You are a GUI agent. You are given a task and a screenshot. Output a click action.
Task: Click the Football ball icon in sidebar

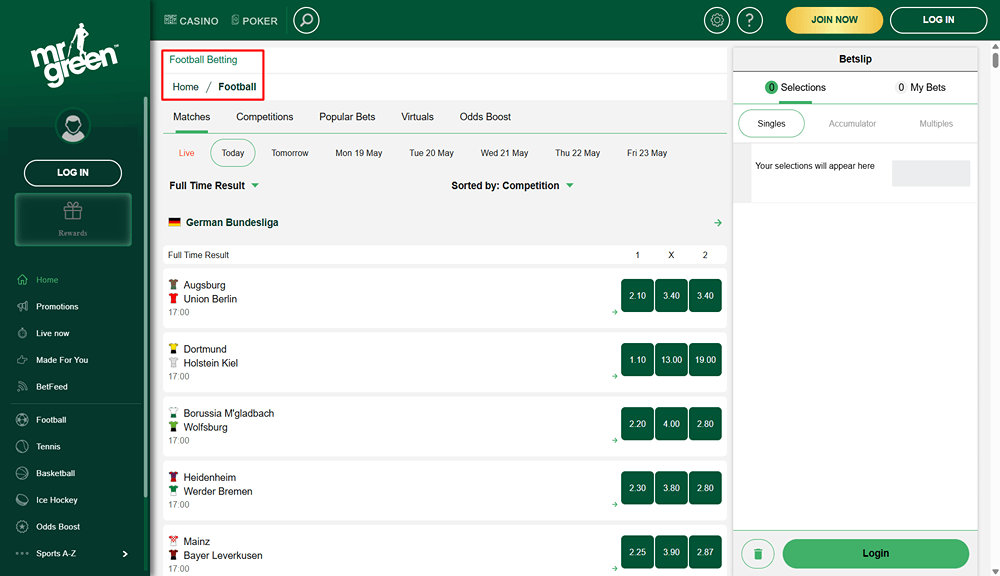pos(22,420)
